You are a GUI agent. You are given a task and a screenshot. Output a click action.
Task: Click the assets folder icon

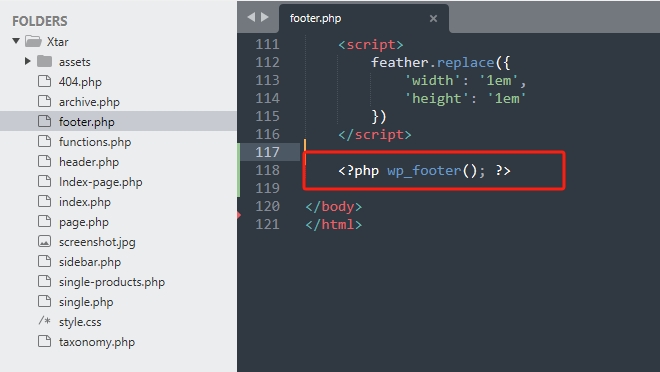click(44, 61)
